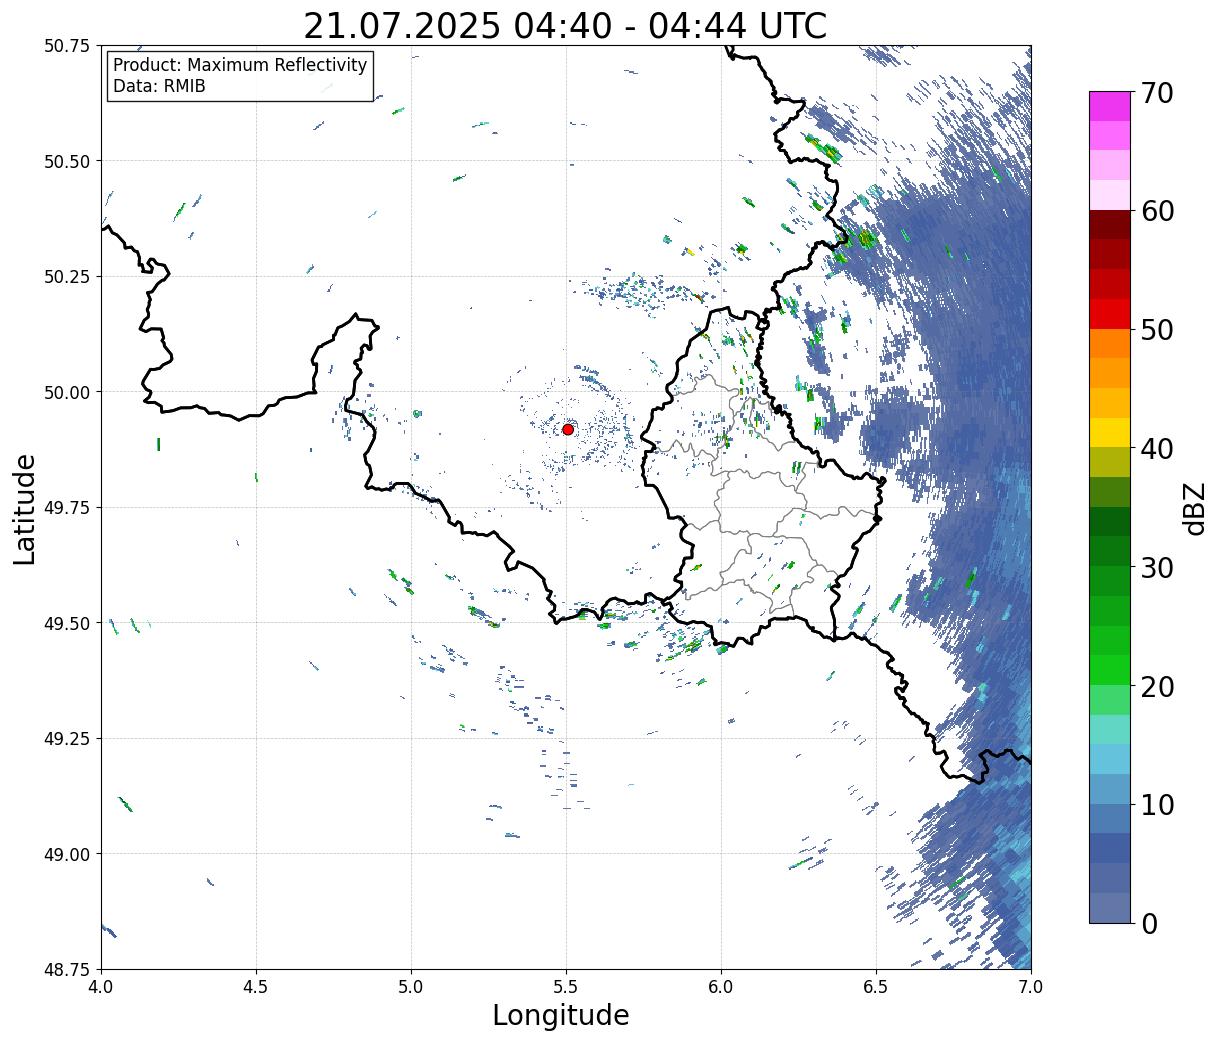Click the y-axis tick label 50.50
The height and width of the screenshot is (1040, 1219).
coord(67,161)
